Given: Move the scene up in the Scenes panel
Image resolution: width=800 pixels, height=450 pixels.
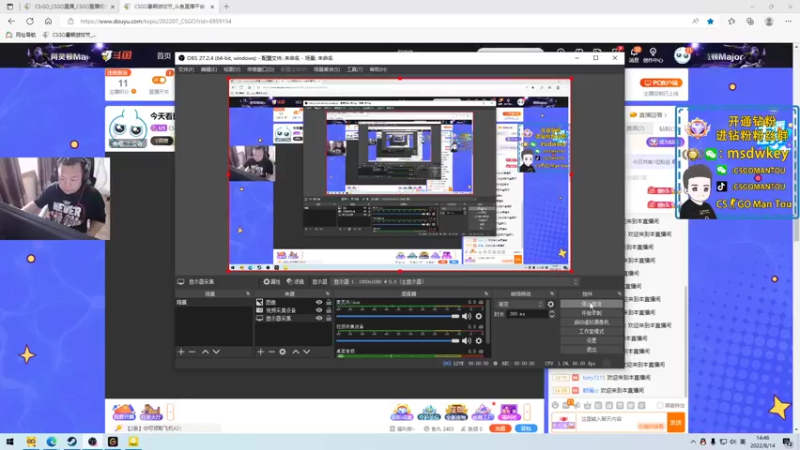Looking at the screenshot, I should (205, 352).
